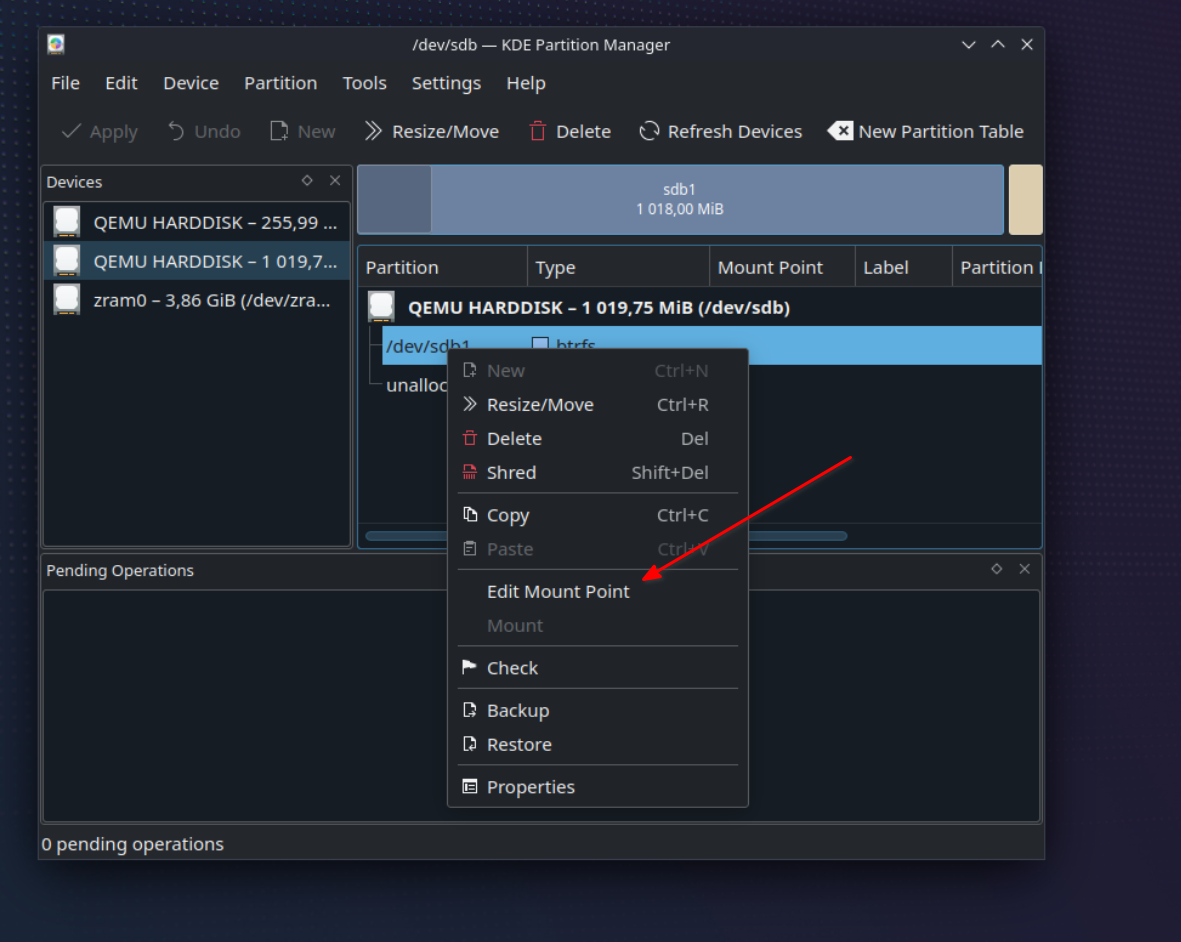Click the Resize/Move chevron icon in toolbar

point(373,131)
